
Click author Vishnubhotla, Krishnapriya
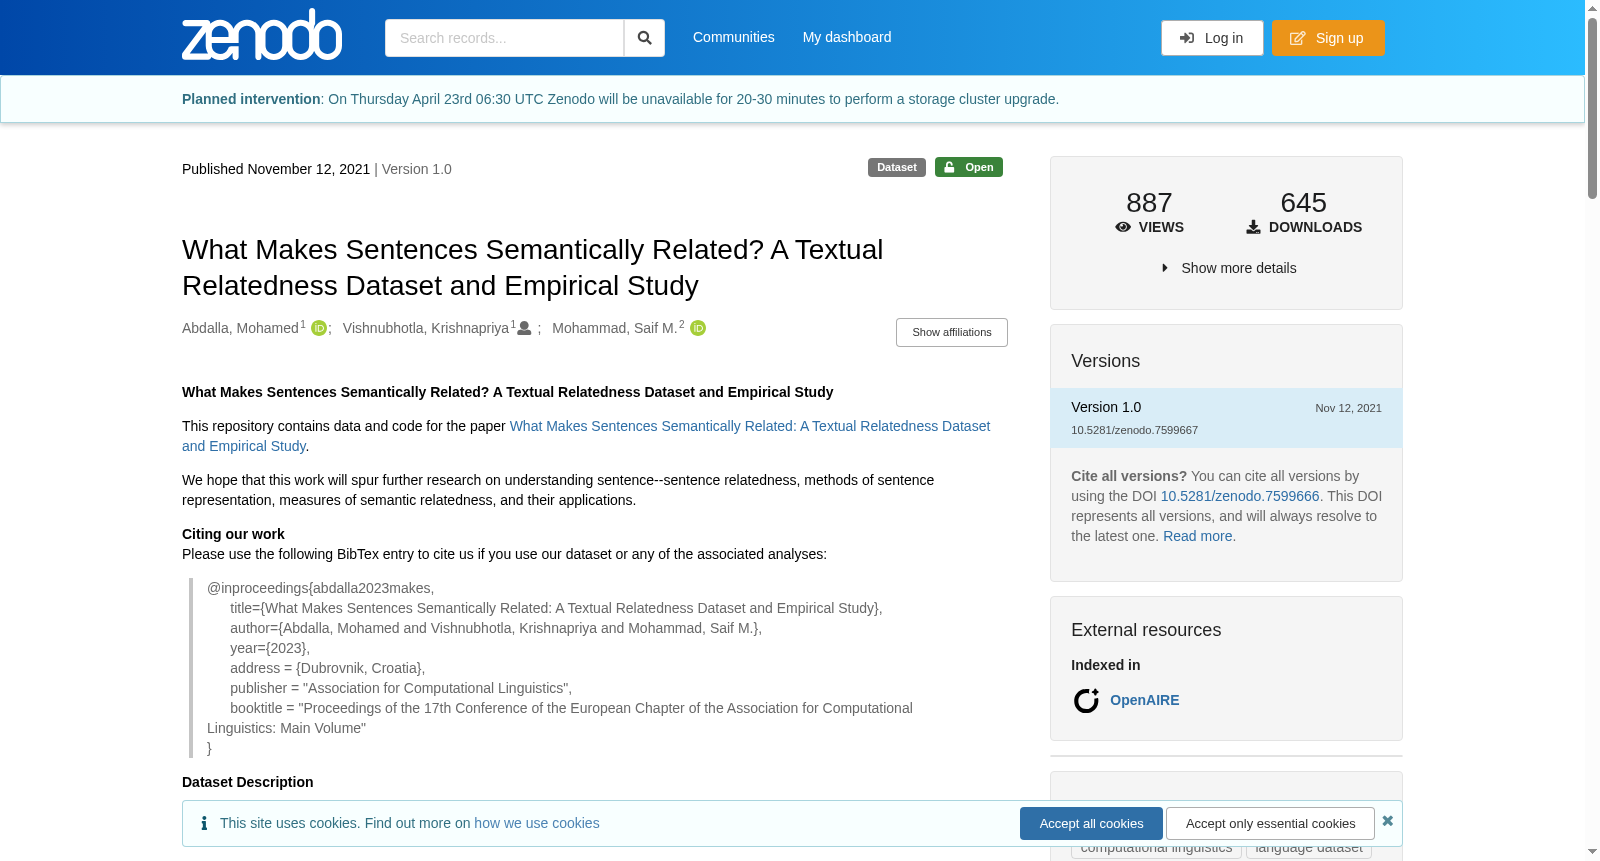click(x=426, y=328)
